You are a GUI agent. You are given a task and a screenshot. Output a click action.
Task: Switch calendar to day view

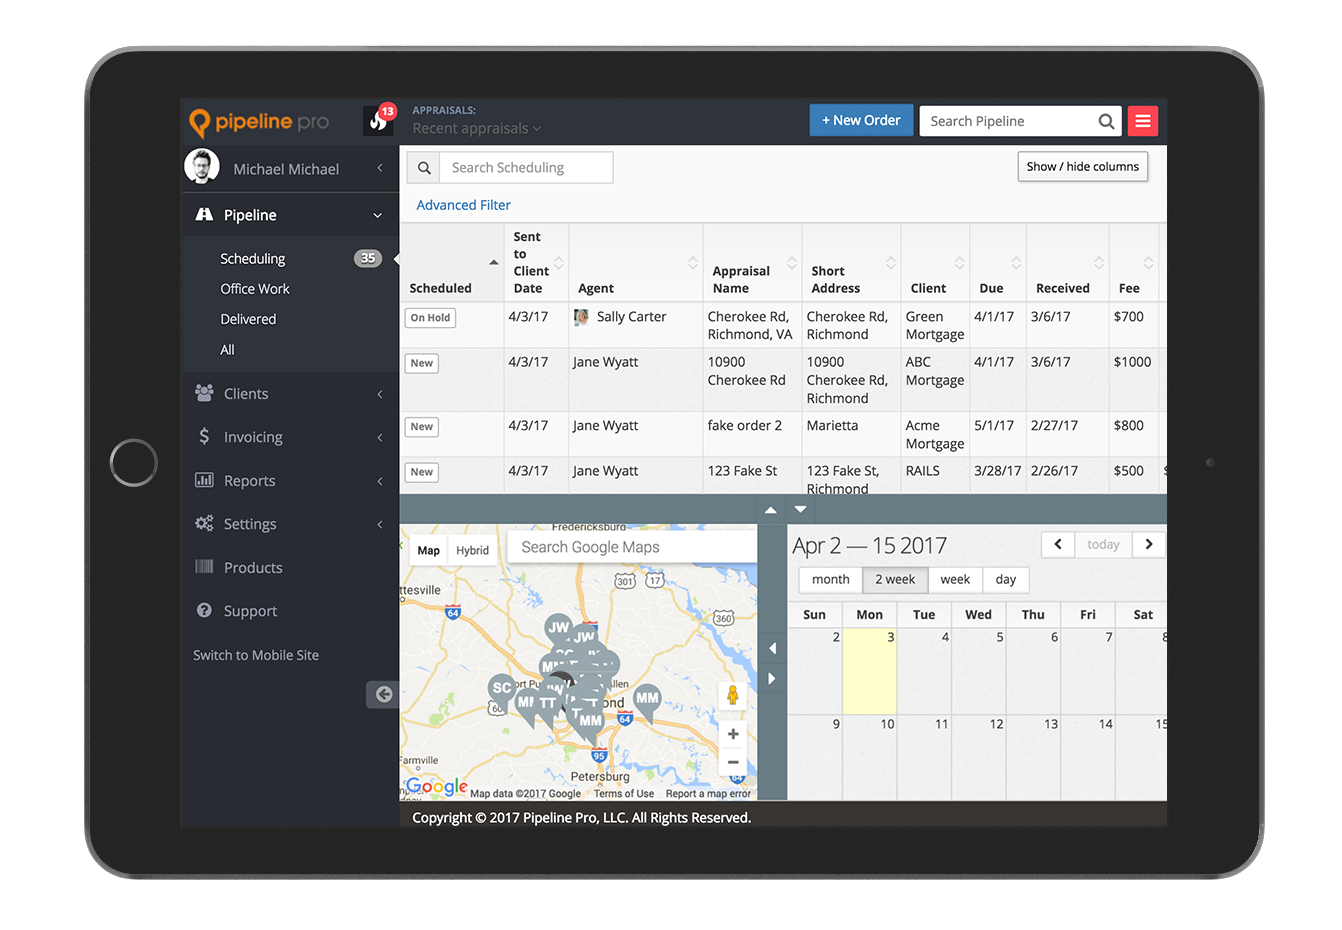[x=1006, y=579]
